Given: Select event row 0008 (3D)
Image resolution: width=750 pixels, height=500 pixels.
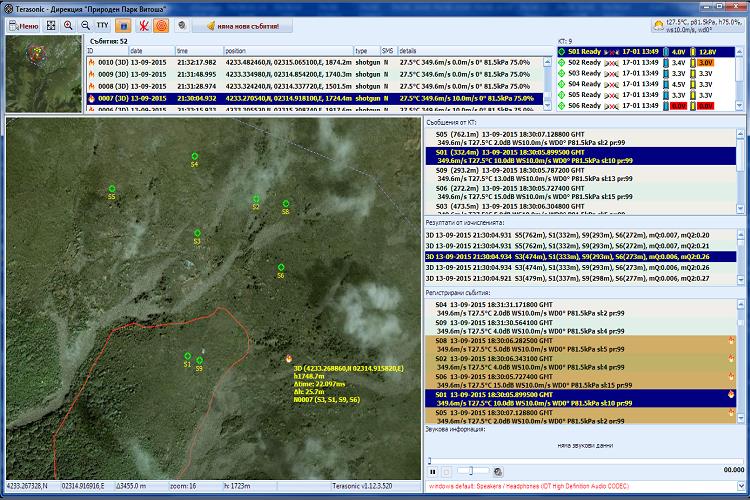Looking at the screenshot, I should point(315,87).
